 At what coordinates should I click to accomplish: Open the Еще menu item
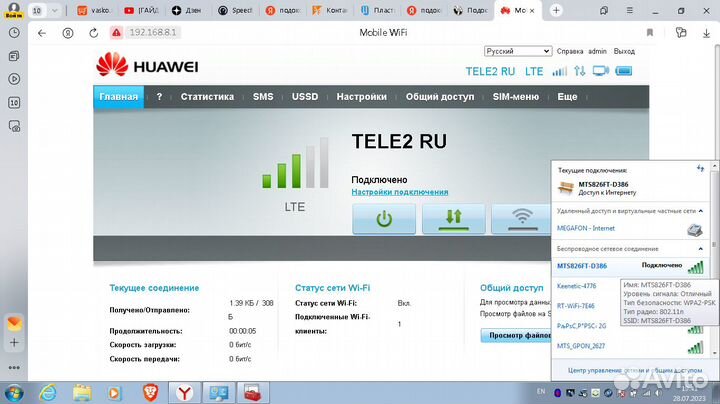567,97
